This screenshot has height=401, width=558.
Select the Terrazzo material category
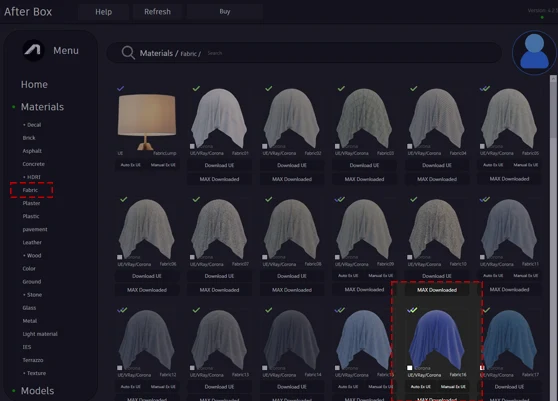(33, 360)
